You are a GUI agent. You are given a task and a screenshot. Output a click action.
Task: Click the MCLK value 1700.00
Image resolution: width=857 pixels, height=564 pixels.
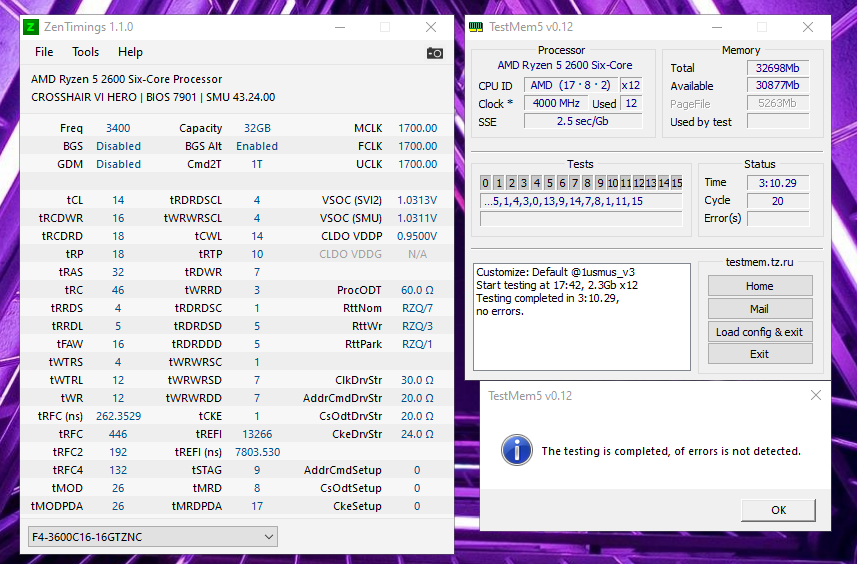(x=418, y=128)
